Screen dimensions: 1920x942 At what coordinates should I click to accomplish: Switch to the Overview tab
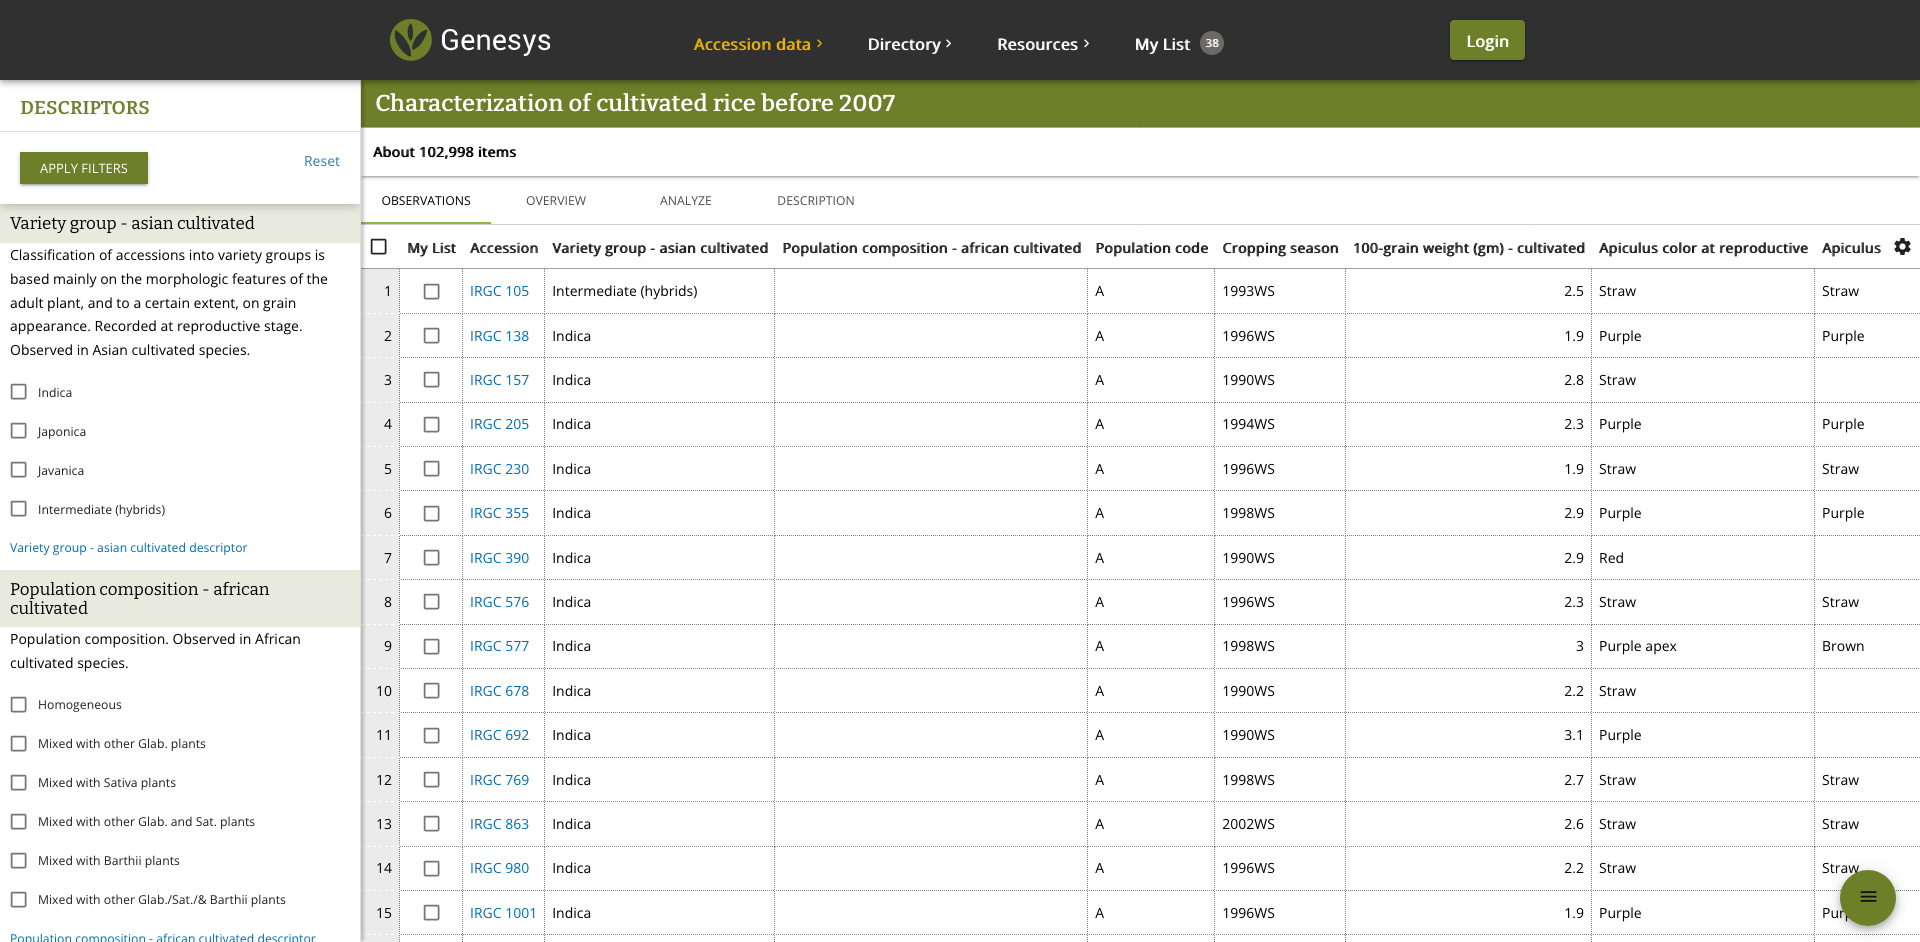[x=556, y=201]
